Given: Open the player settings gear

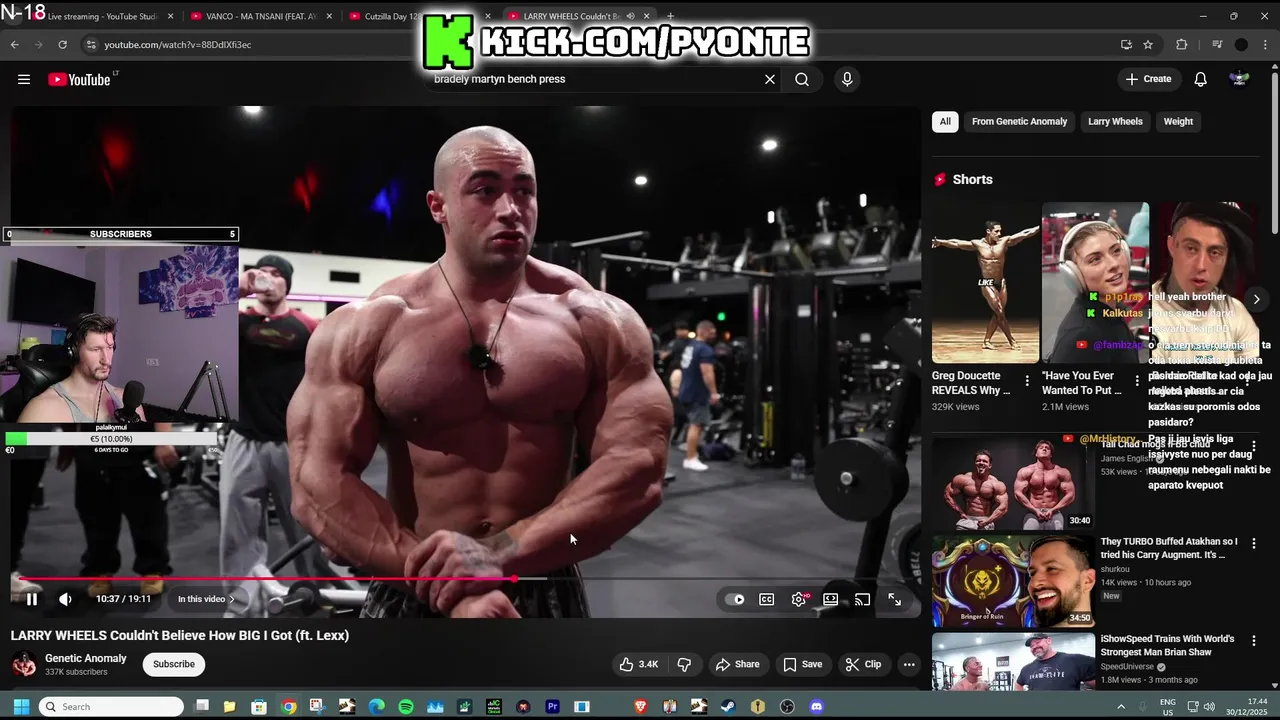Looking at the screenshot, I should click(x=799, y=599).
